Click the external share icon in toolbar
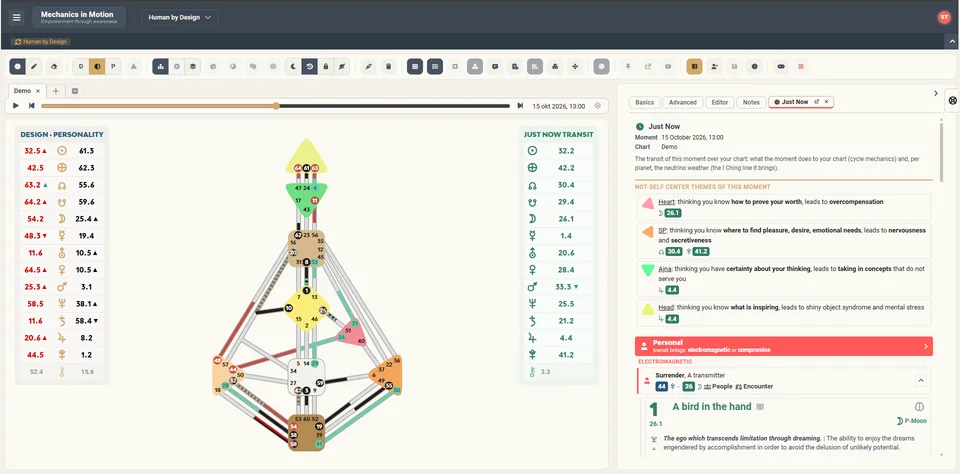 [x=648, y=66]
